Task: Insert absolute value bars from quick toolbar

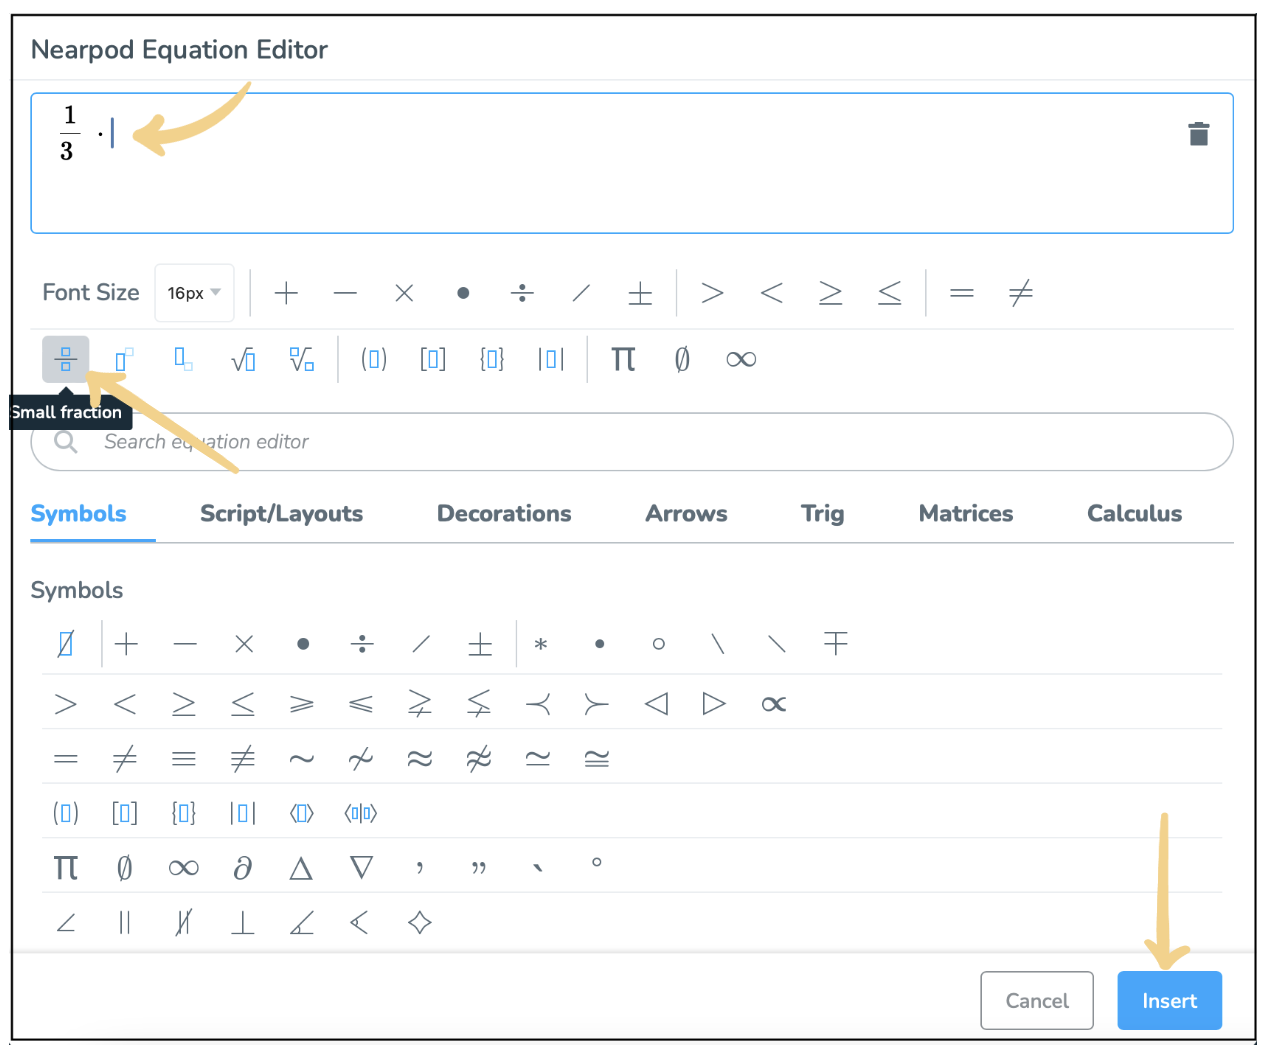Action: [551, 359]
